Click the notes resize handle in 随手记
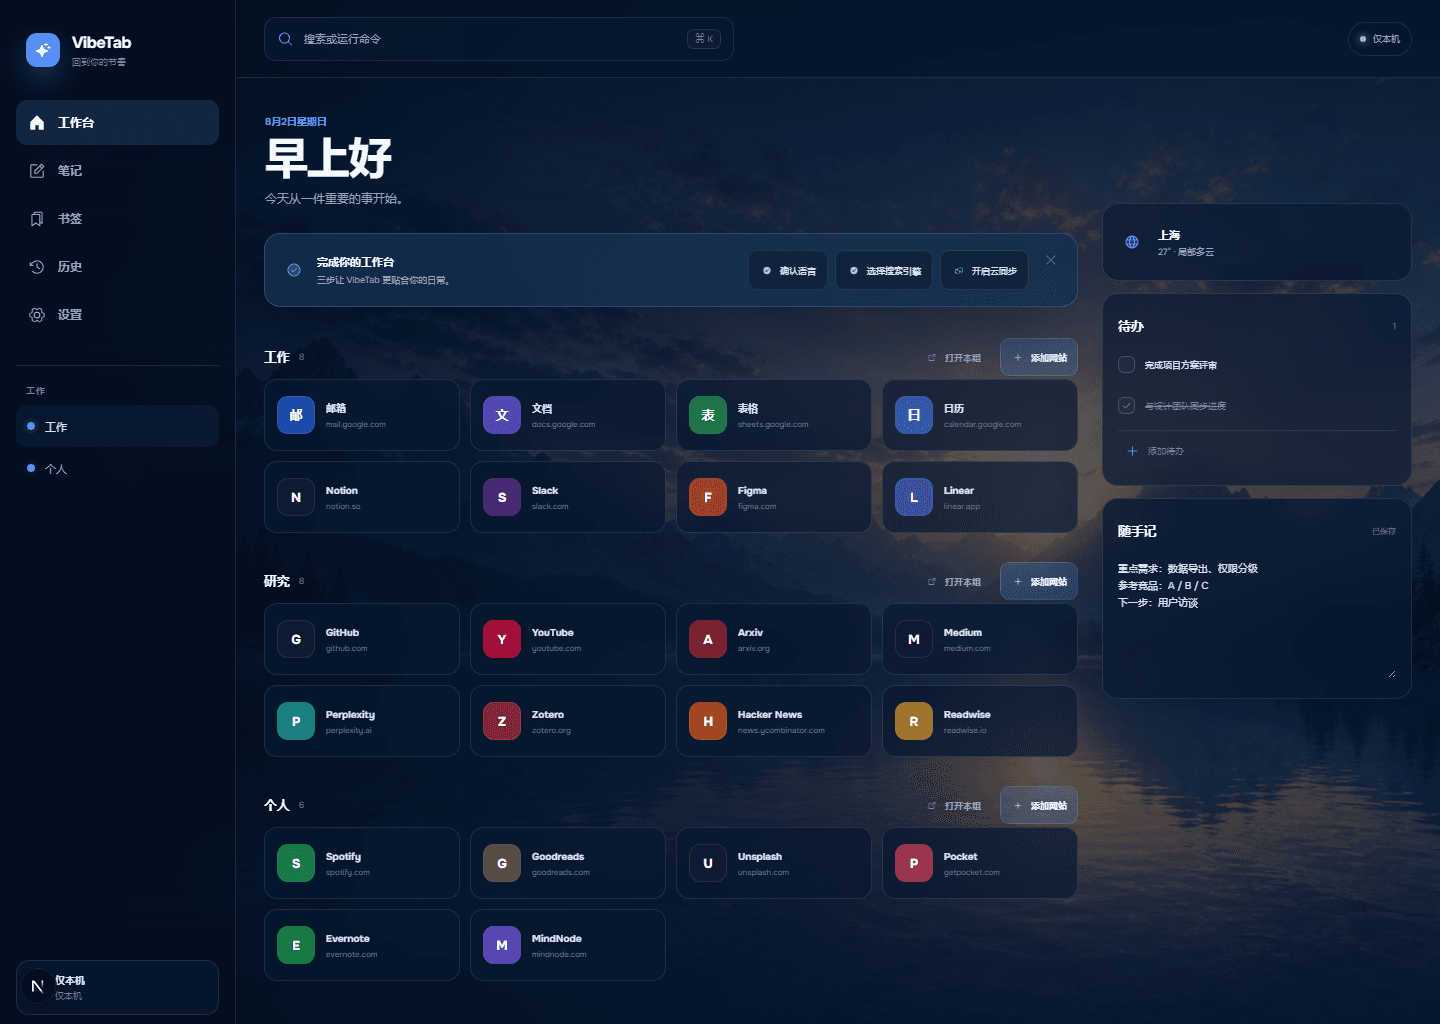Screen dimensions: 1440x1024 (x=1392, y=673)
